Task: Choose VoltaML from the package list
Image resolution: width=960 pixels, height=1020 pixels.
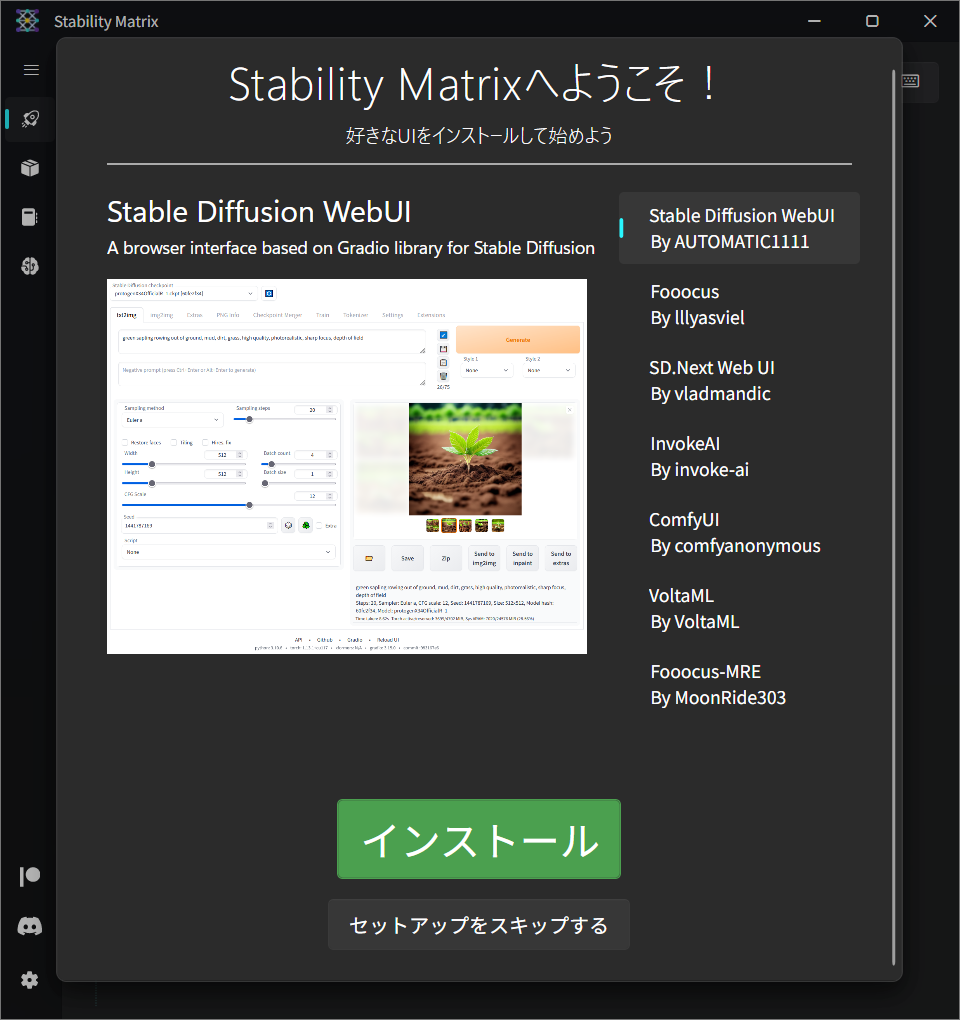Action: pyautogui.click(x=739, y=608)
